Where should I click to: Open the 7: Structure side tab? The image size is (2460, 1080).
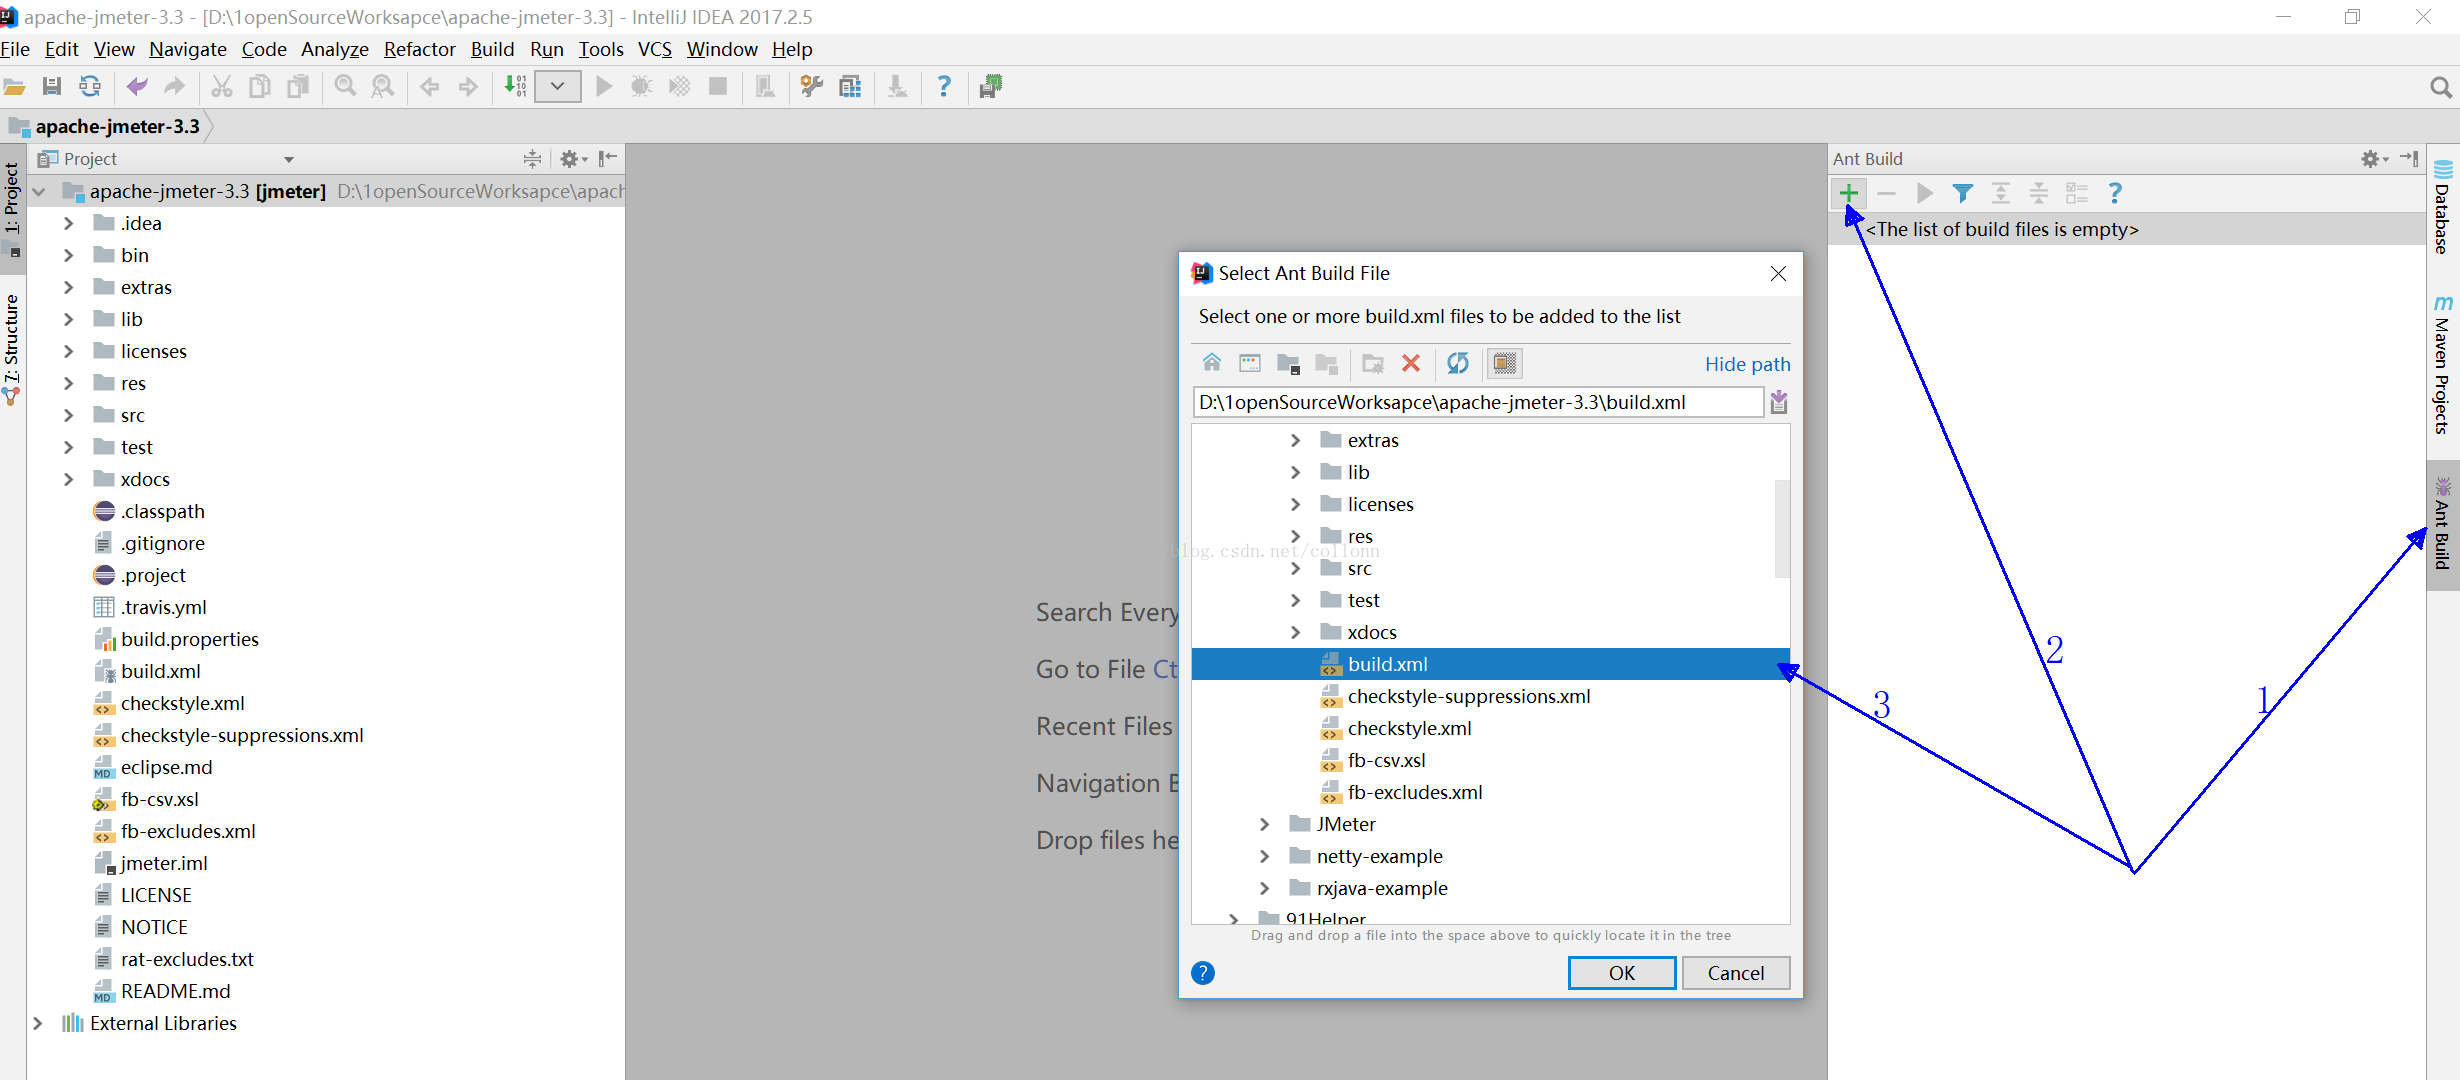click(13, 348)
